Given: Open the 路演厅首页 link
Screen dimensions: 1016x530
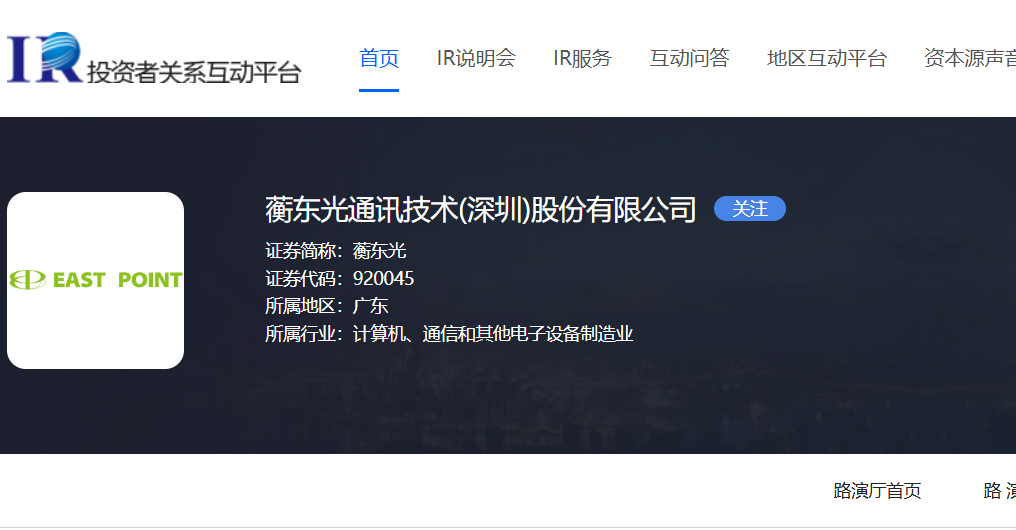Looking at the screenshot, I should 877,490.
